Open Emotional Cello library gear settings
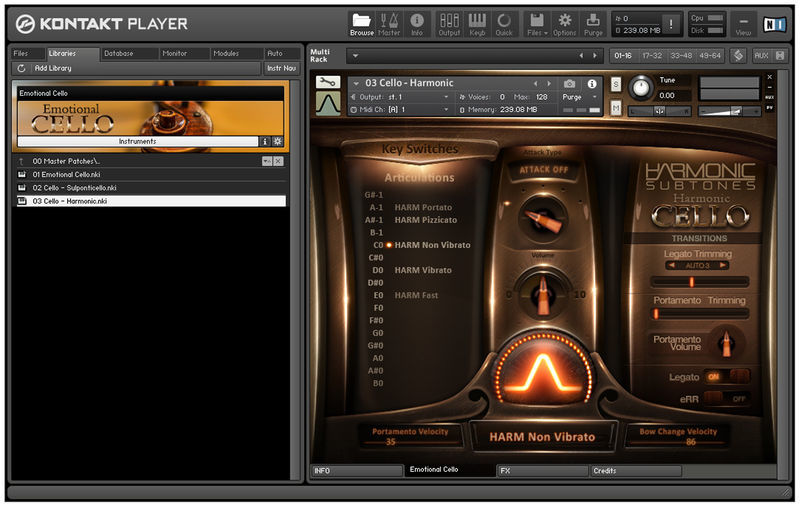The height and width of the screenshot is (507, 800). pos(278,141)
